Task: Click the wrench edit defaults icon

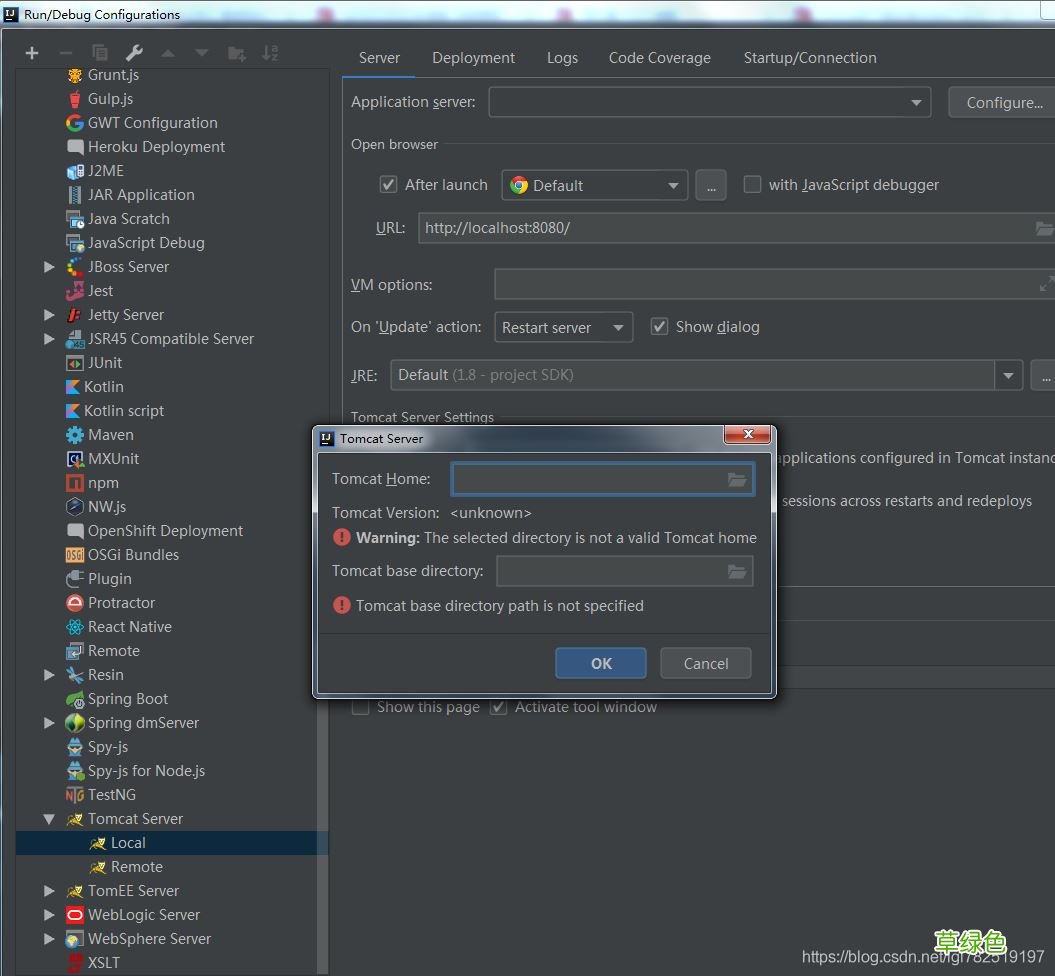Action: pos(134,53)
